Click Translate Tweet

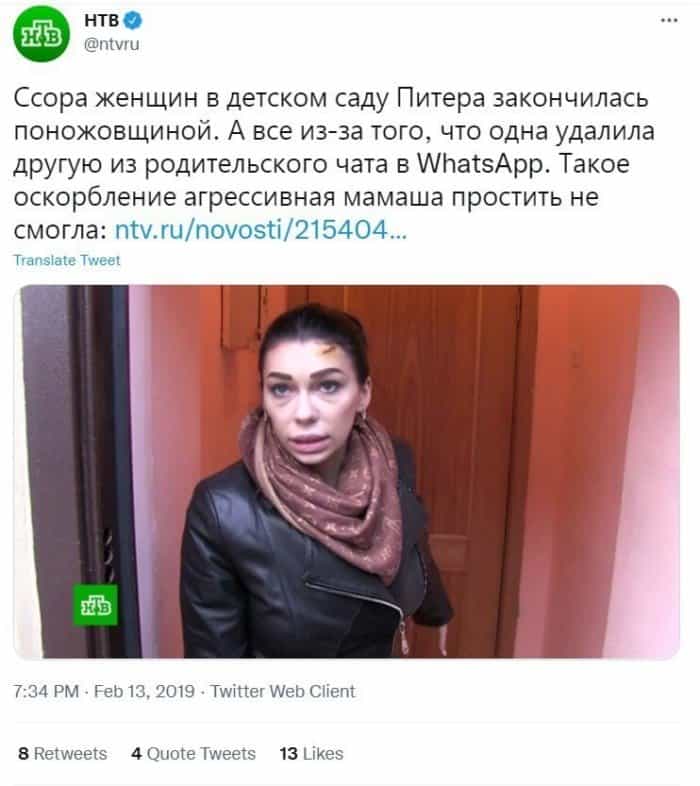pyautogui.click(x=67, y=260)
